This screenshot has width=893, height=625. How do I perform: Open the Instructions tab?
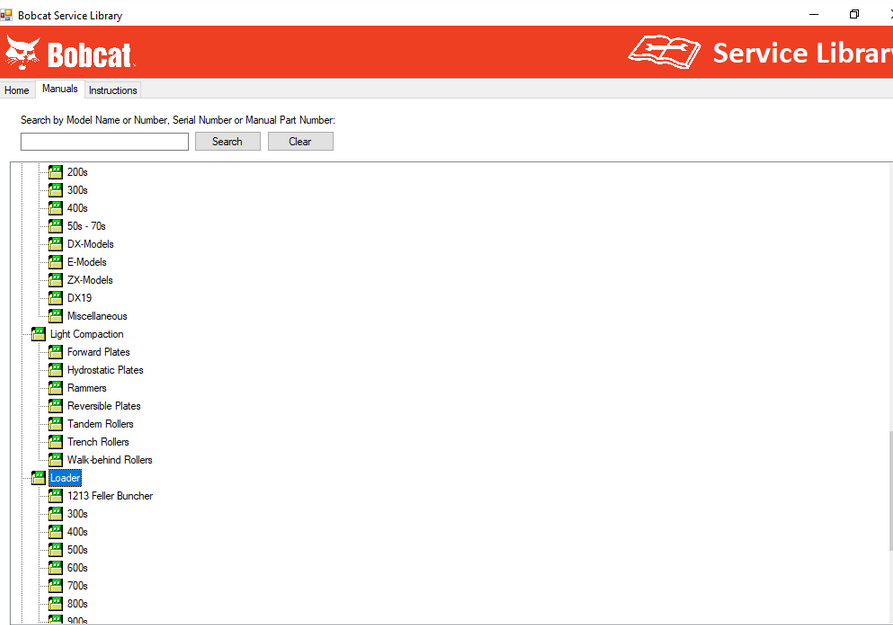[113, 90]
